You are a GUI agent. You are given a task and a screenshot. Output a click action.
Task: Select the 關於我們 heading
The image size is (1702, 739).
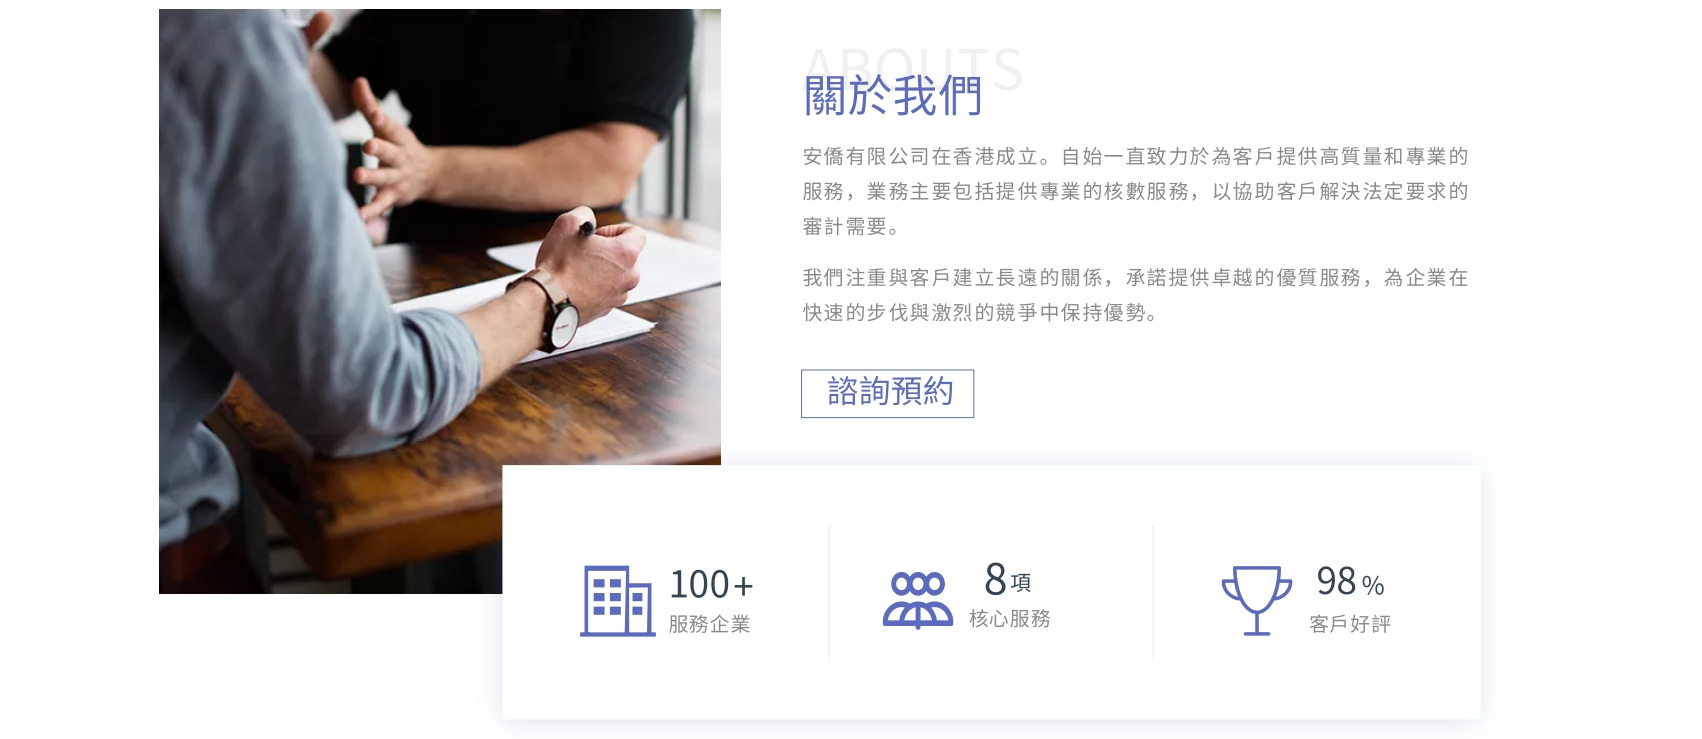tap(894, 96)
